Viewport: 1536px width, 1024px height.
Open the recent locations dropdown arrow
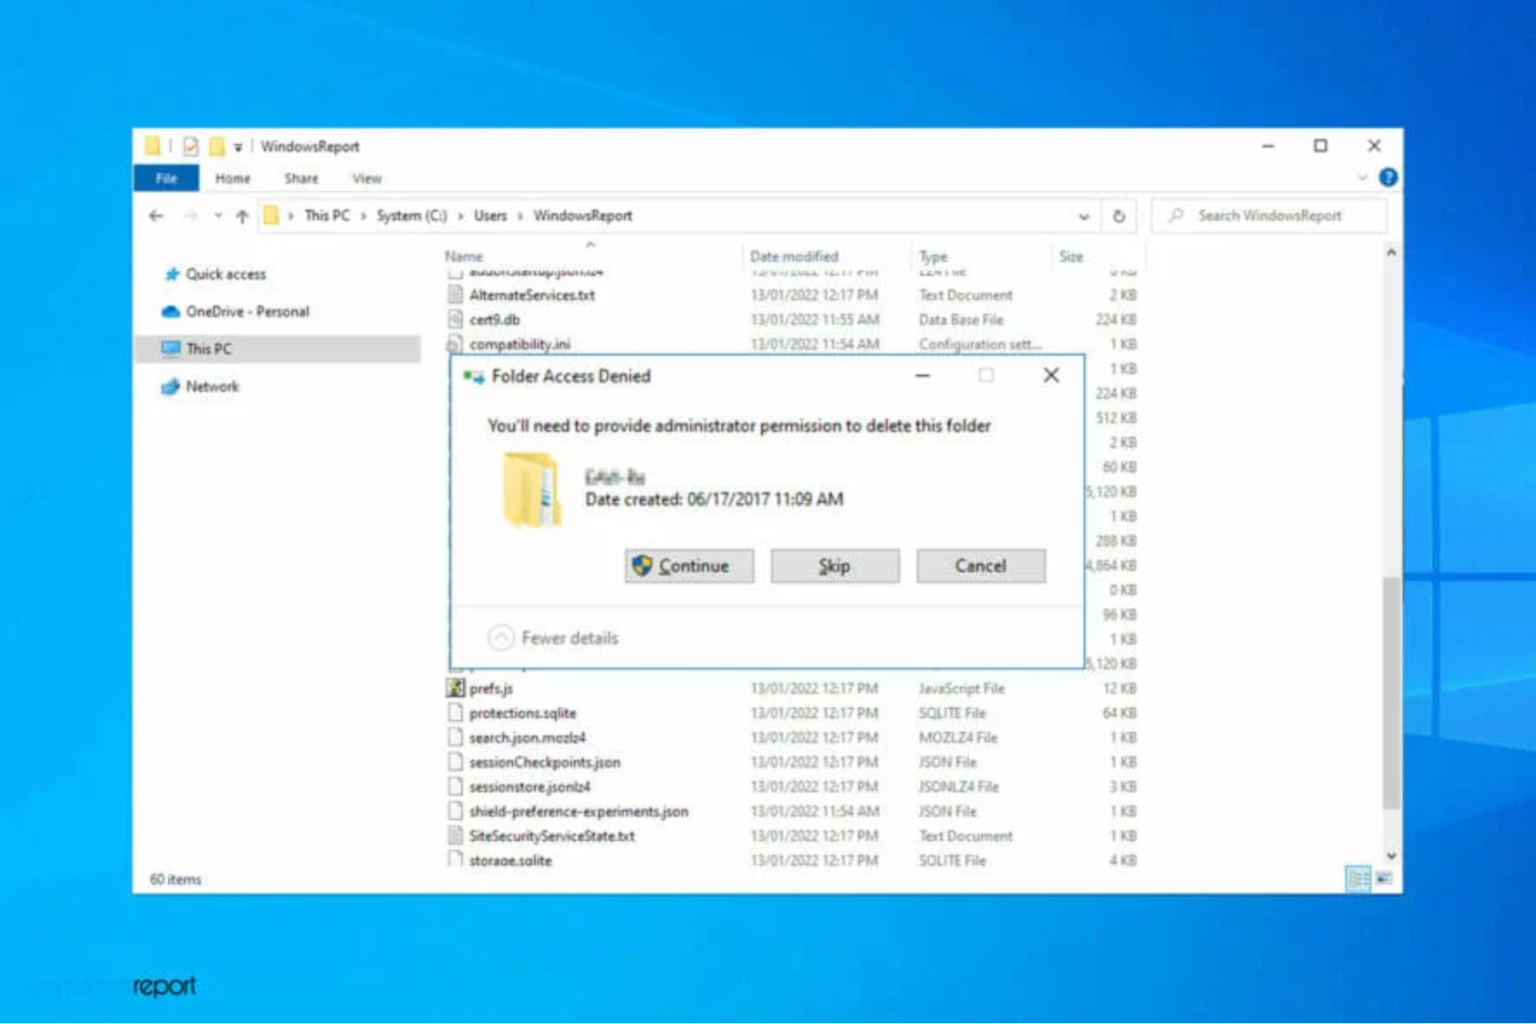(219, 215)
